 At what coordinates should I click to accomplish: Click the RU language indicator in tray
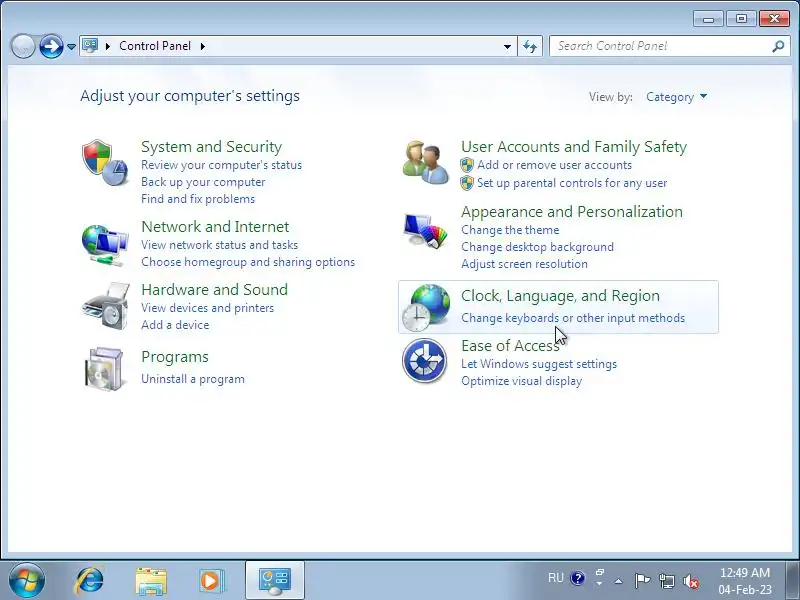click(556, 578)
